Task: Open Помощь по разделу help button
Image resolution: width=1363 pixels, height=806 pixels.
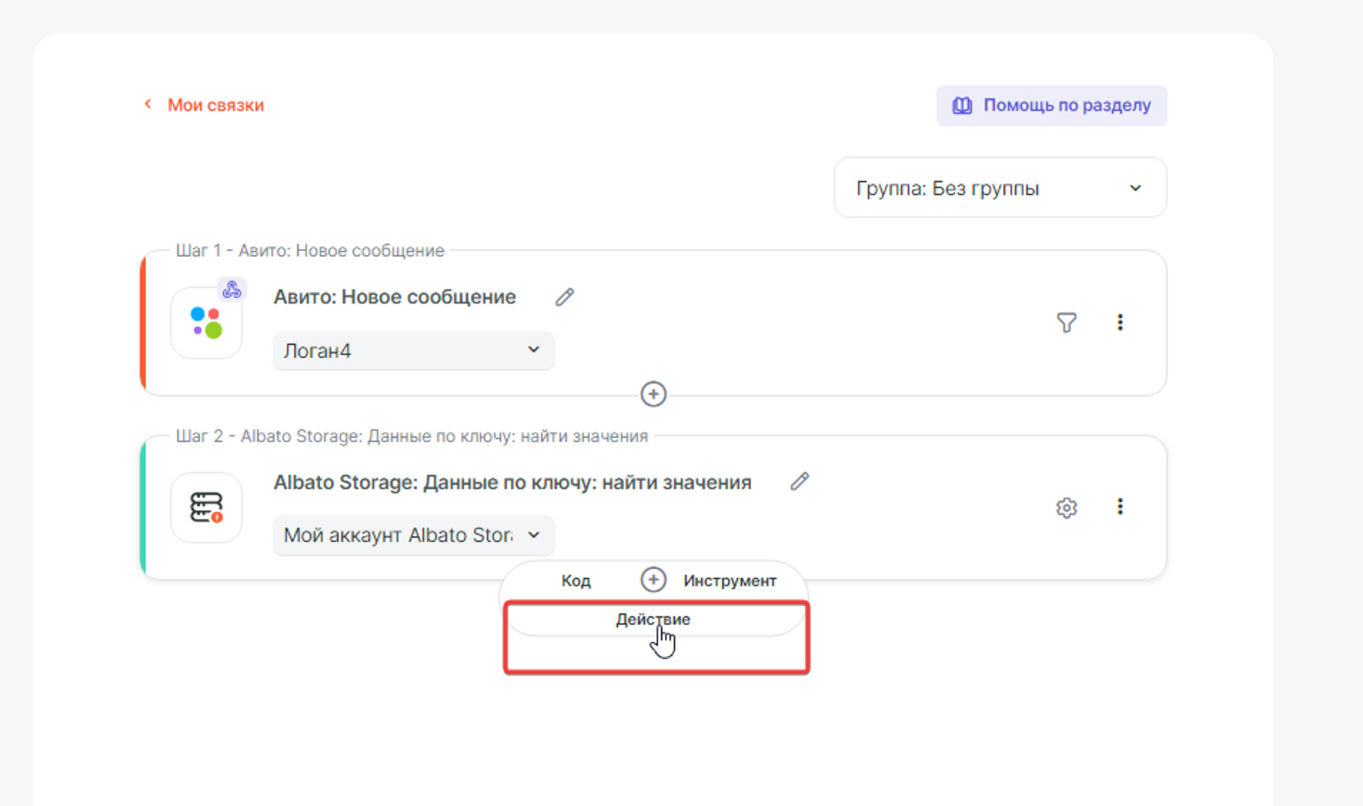Action: [1051, 106]
